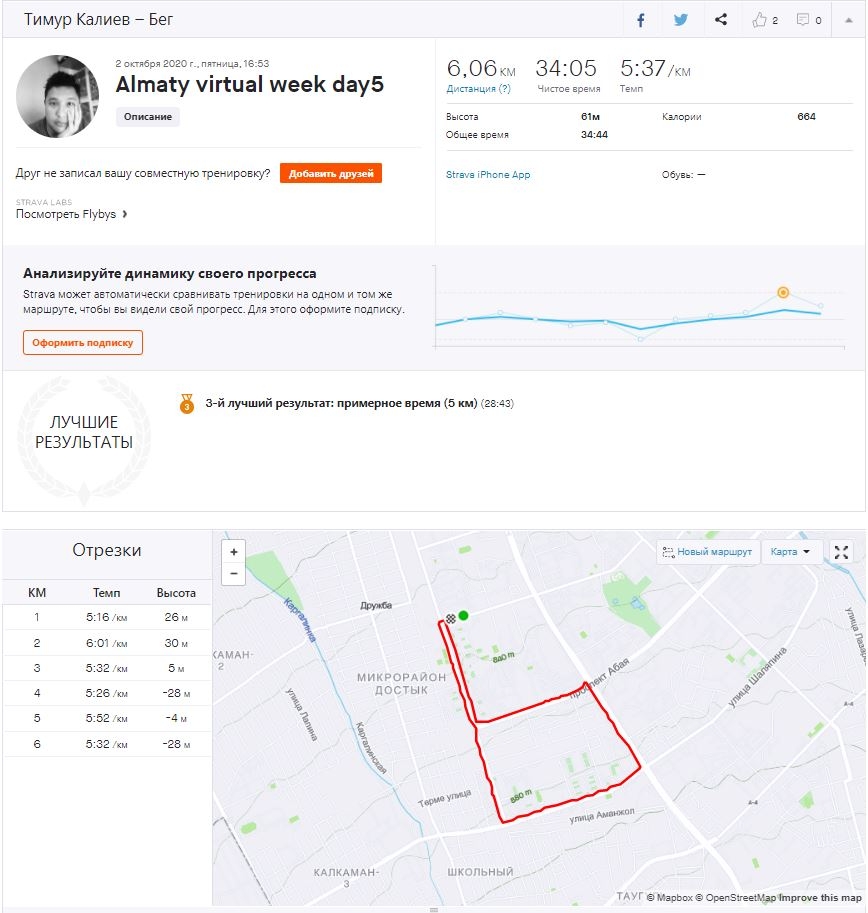Create a Новый маршрут from the map
The height and width of the screenshot is (913, 868).
[707, 552]
